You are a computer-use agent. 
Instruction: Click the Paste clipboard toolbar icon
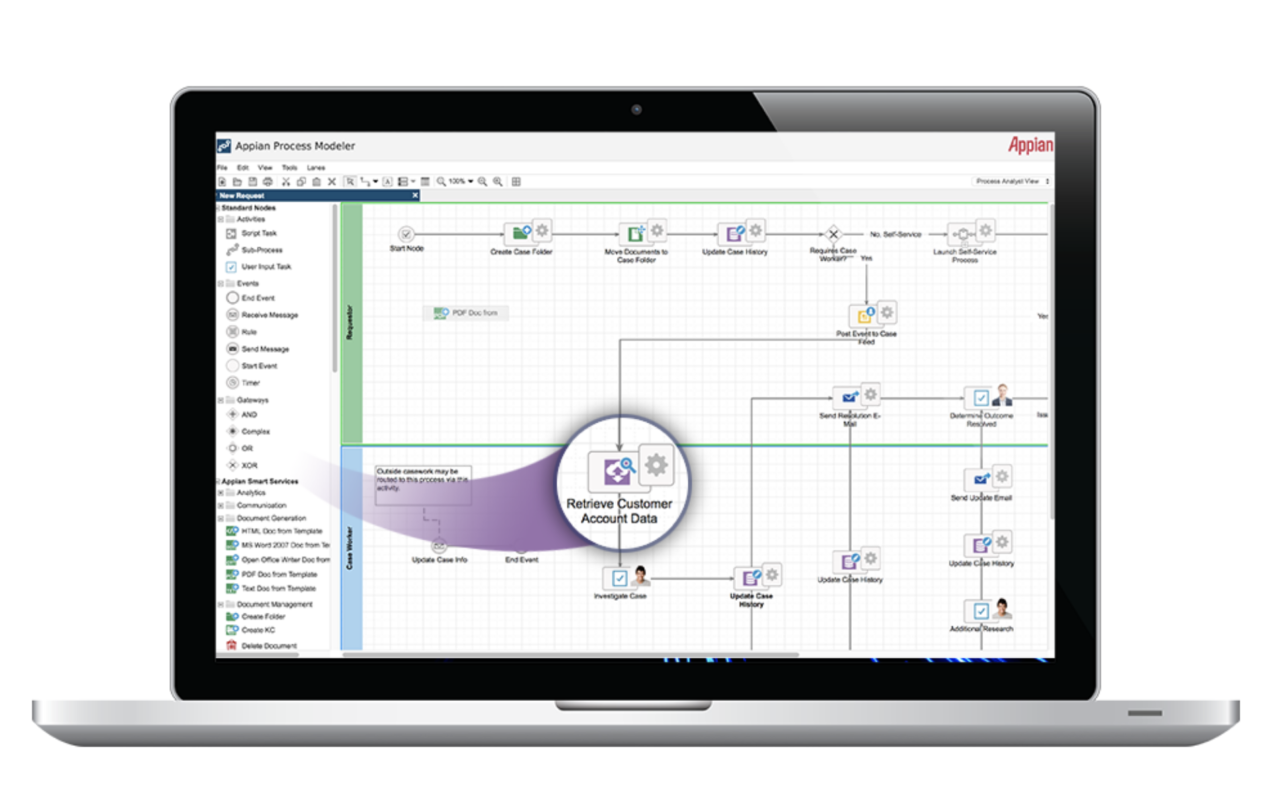pyautogui.click(x=316, y=182)
